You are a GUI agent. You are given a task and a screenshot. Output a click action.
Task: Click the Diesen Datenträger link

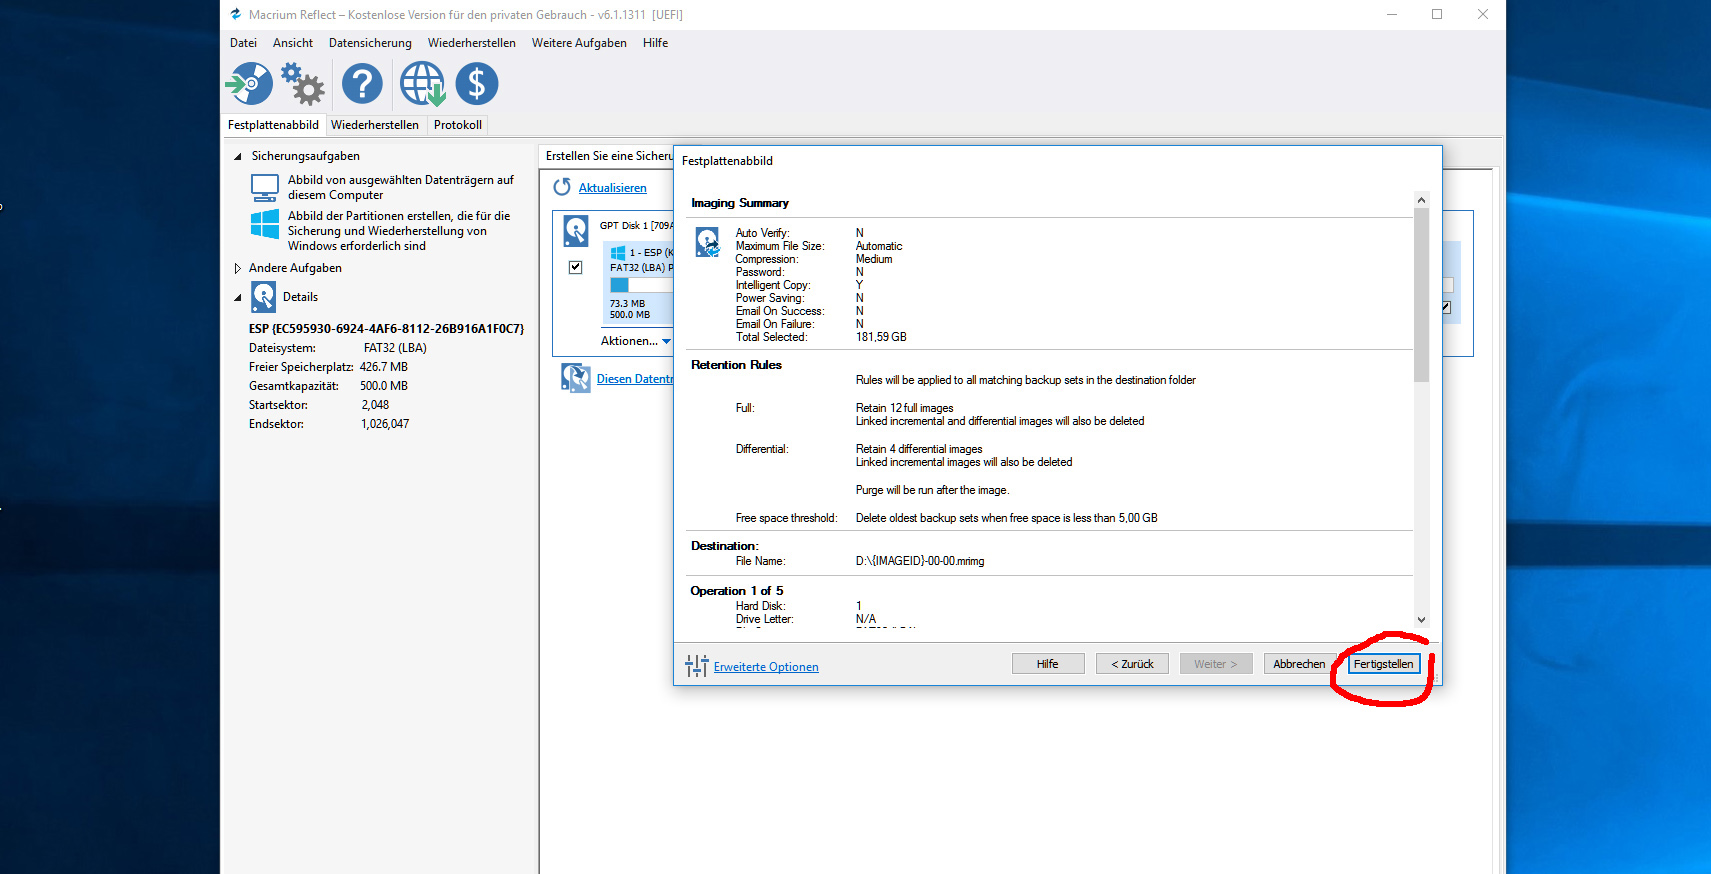pyautogui.click(x=635, y=379)
